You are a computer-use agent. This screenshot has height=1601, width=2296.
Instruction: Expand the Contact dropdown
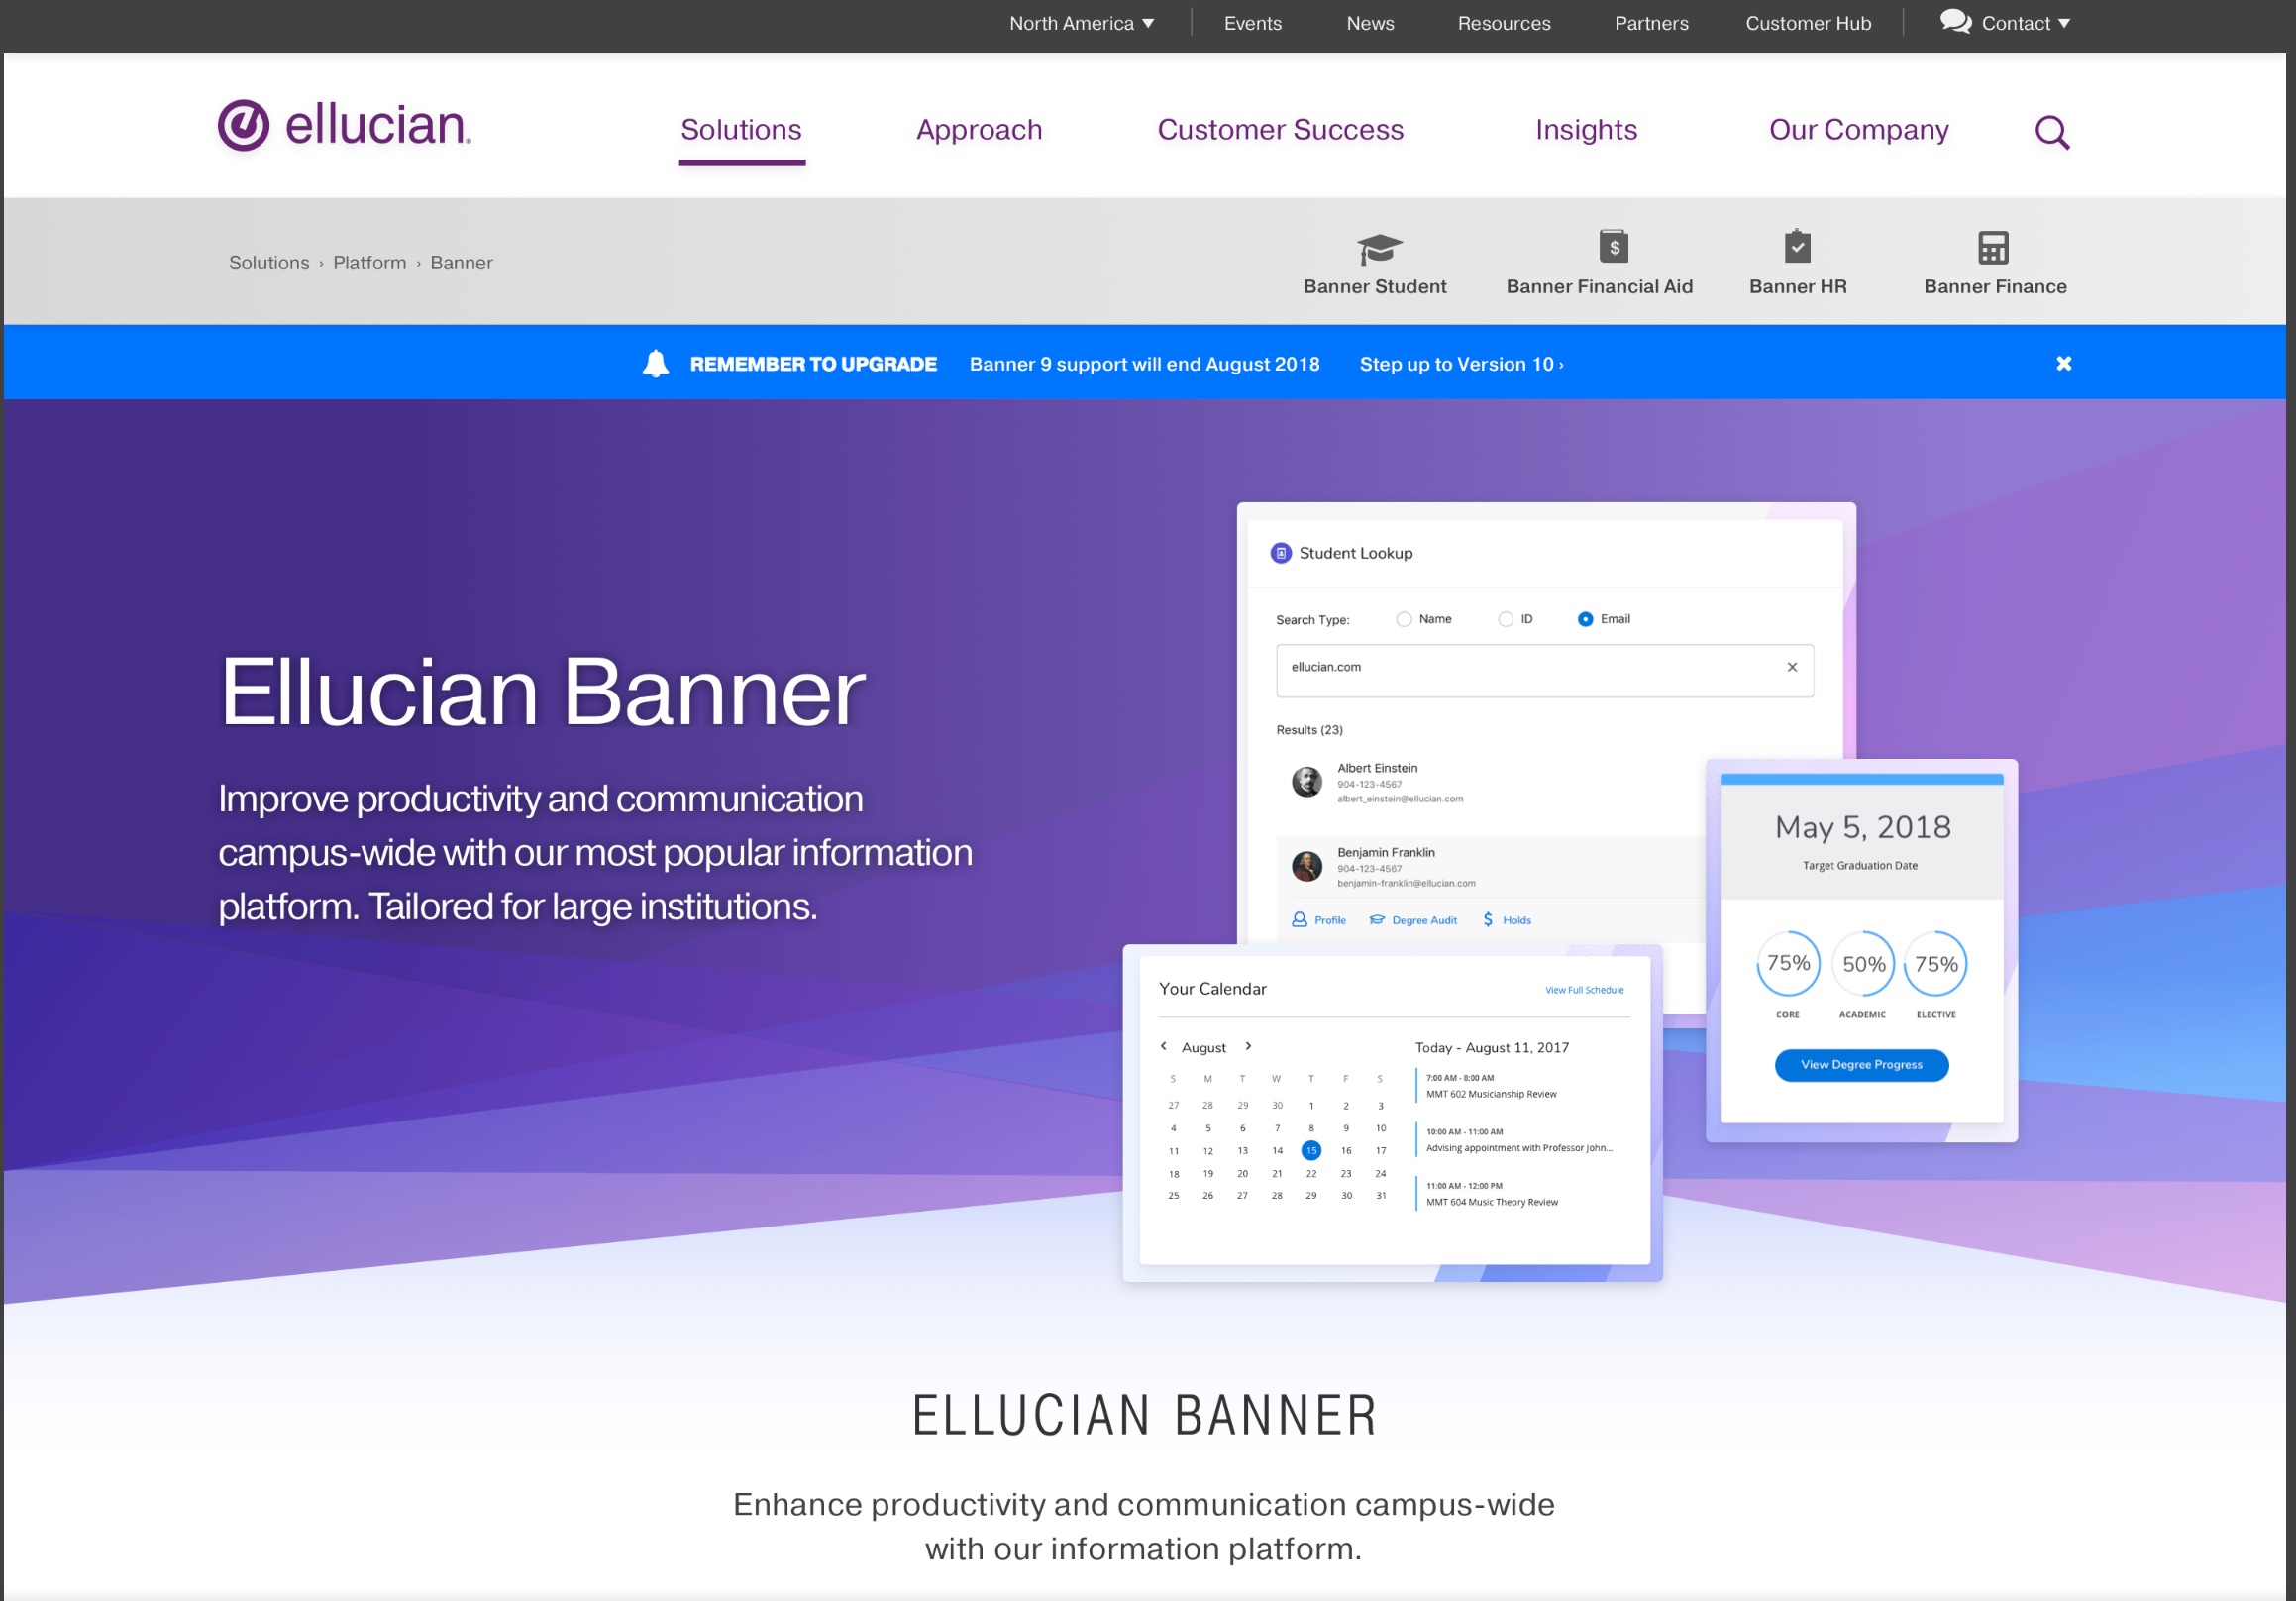point(2025,23)
